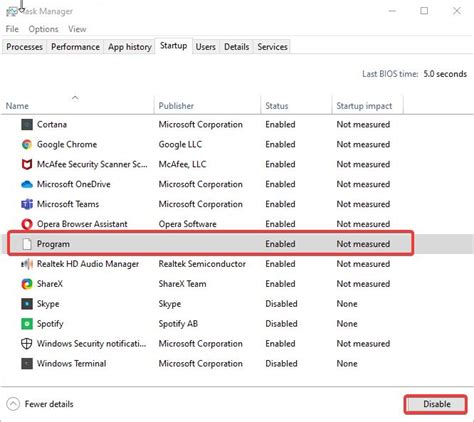The height and width of the screenshot is (422, 474).
Task: Switch to the Performance tab
Action: tap(75, 47)
